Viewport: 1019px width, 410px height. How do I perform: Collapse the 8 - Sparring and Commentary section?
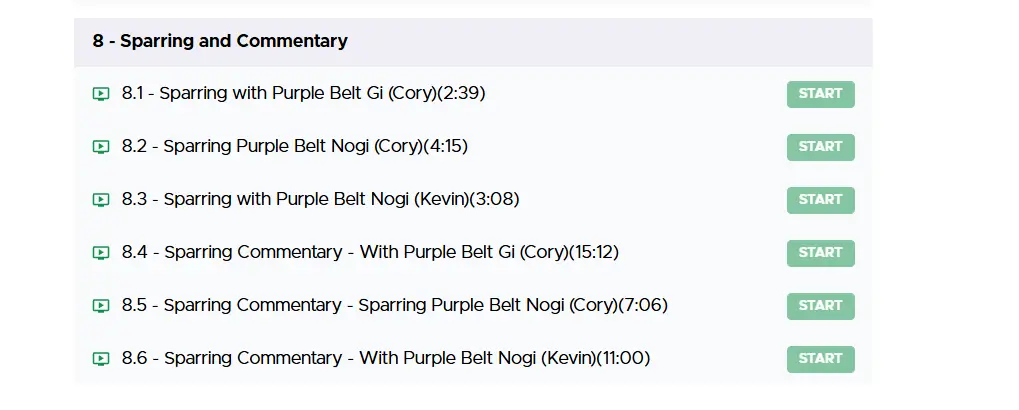click(x=220, y=42)
